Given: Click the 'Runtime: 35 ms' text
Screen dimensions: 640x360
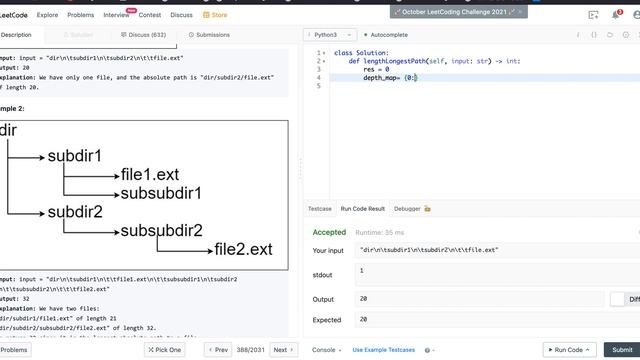Looking at the screenshot, I should pos(380,233).
